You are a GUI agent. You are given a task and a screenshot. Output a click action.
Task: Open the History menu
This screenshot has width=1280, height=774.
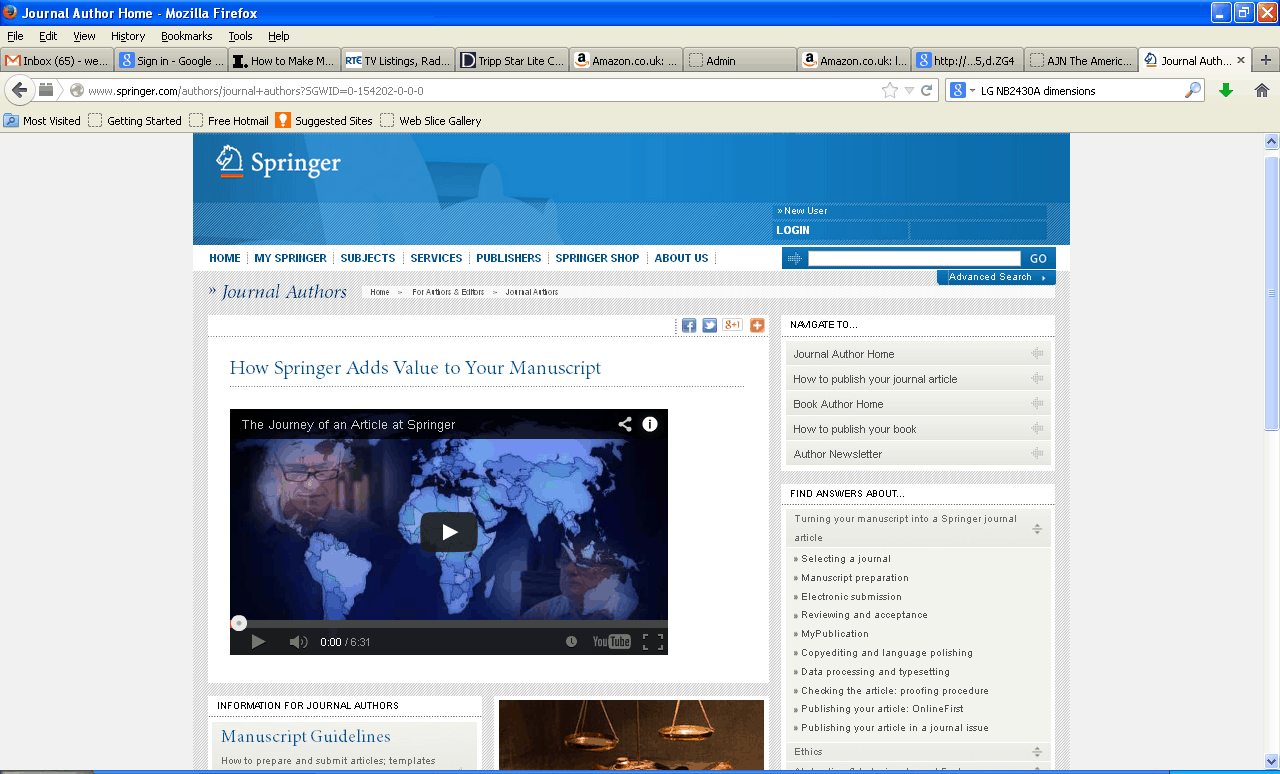point(128,36)
